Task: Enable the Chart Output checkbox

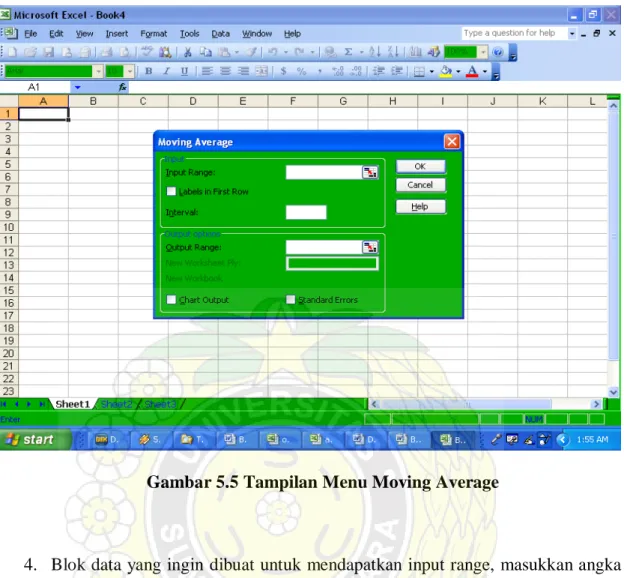Action: [171, 300]
